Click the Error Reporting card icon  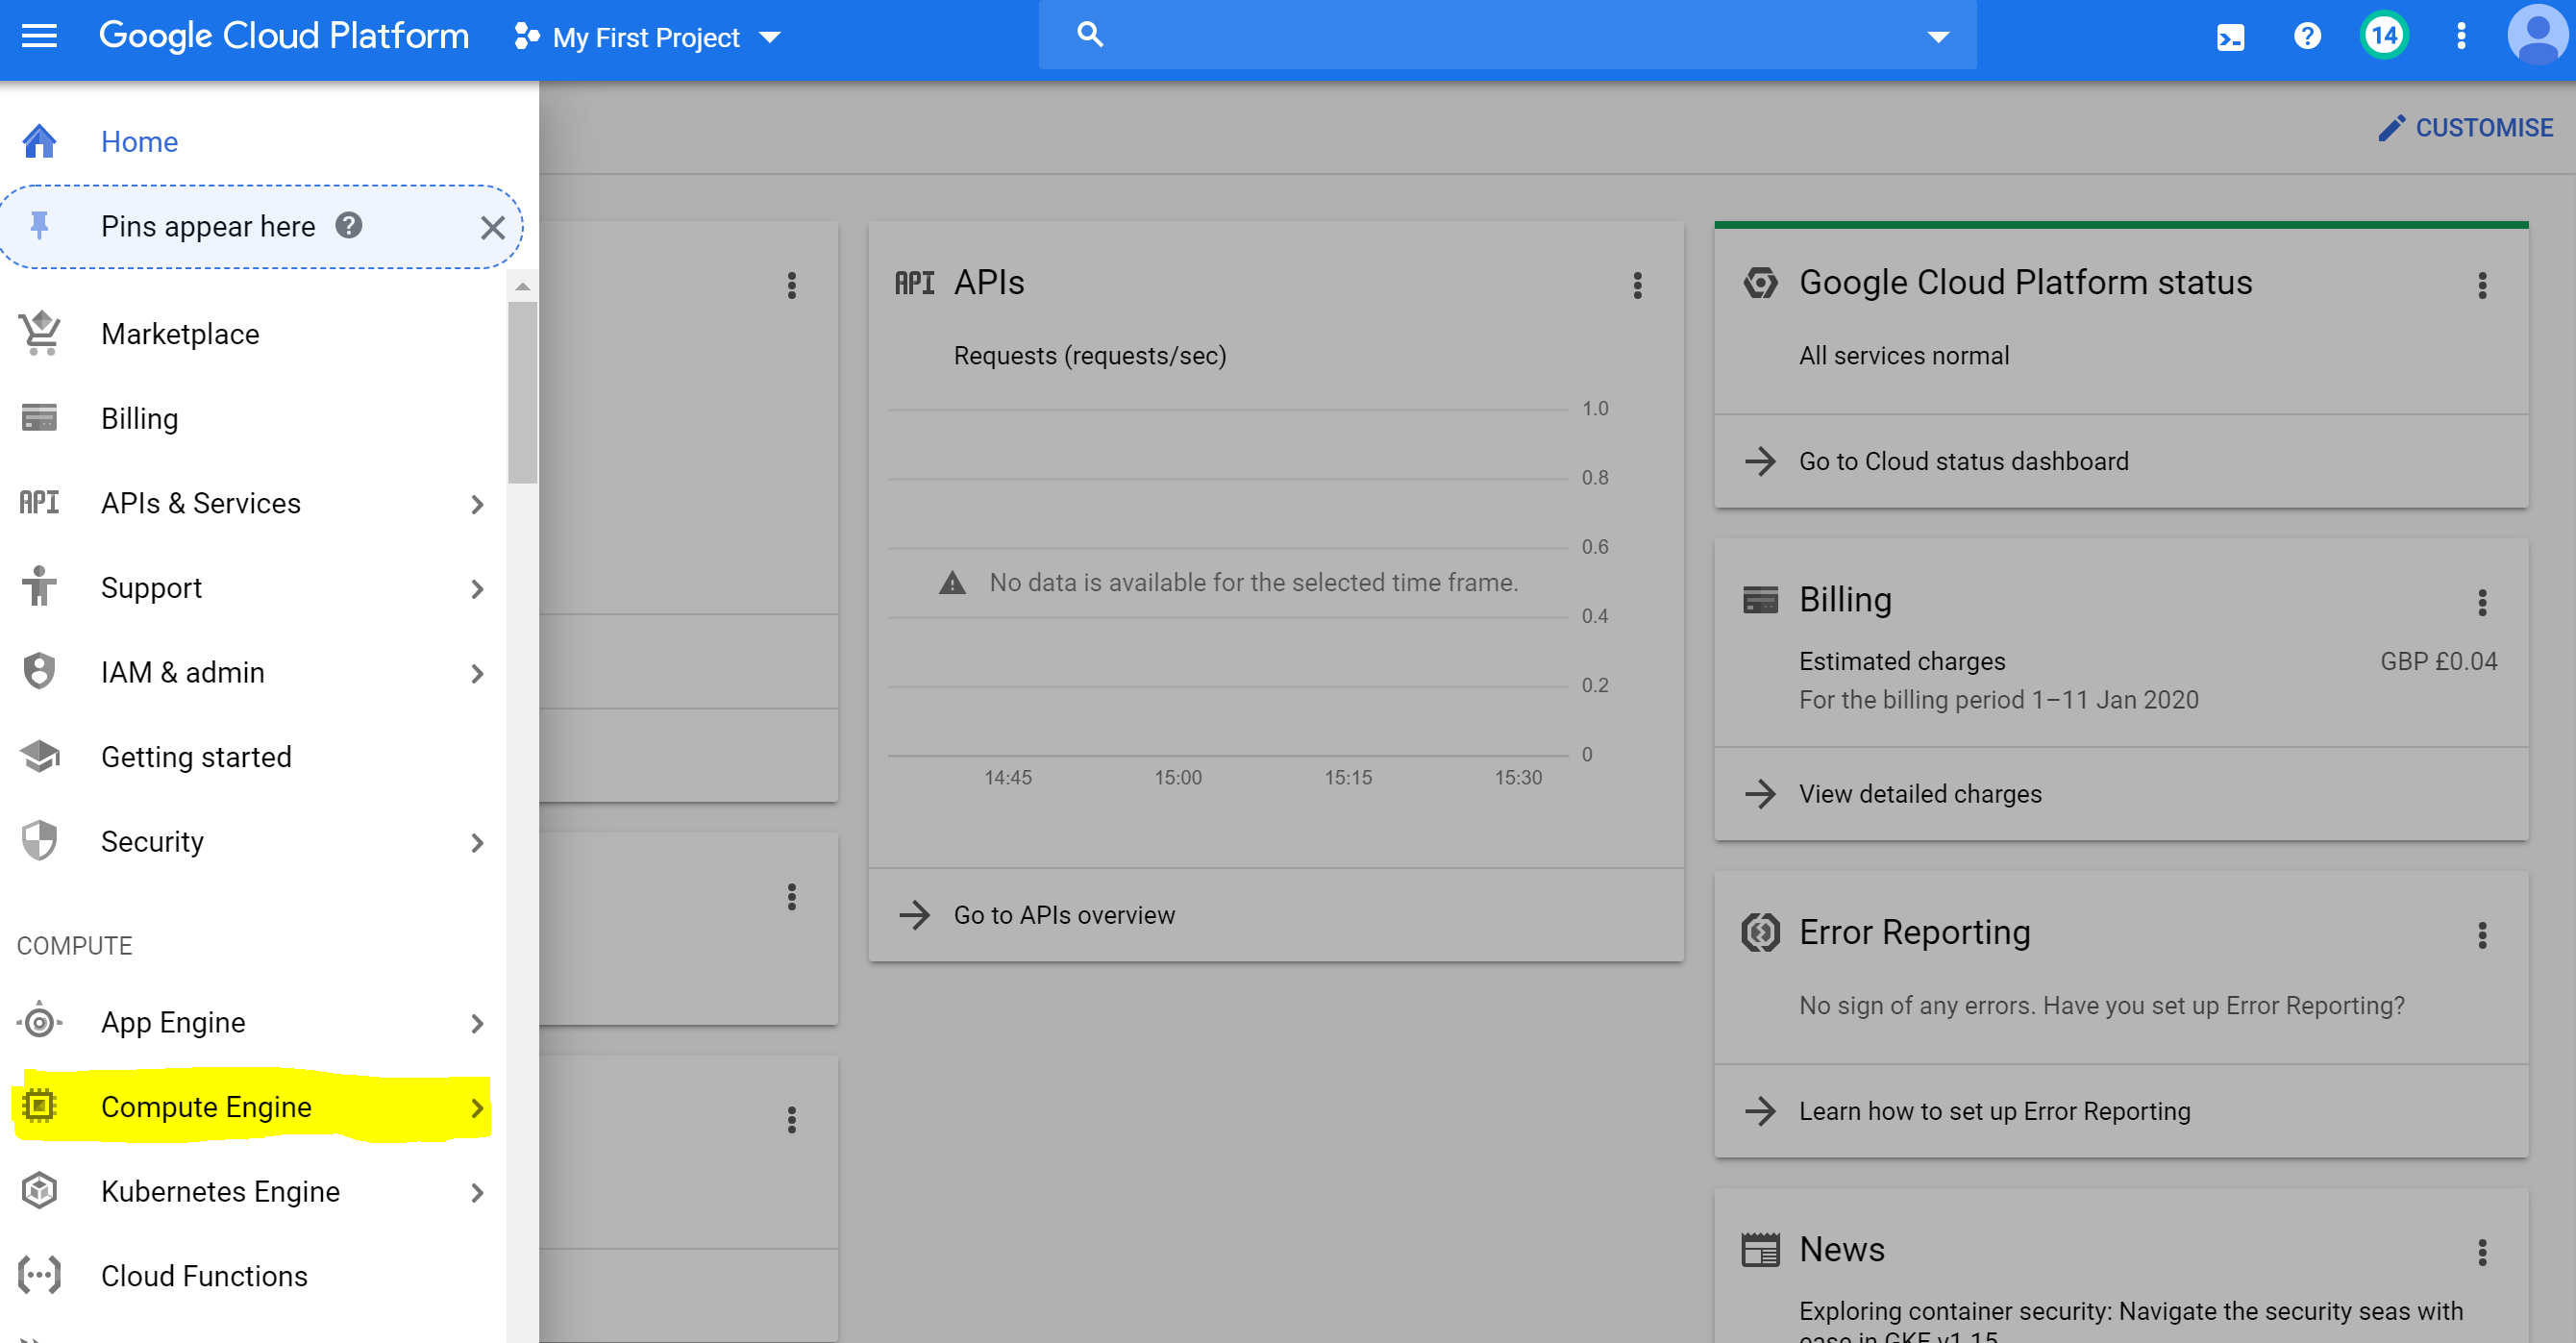tap(1760, 932)
